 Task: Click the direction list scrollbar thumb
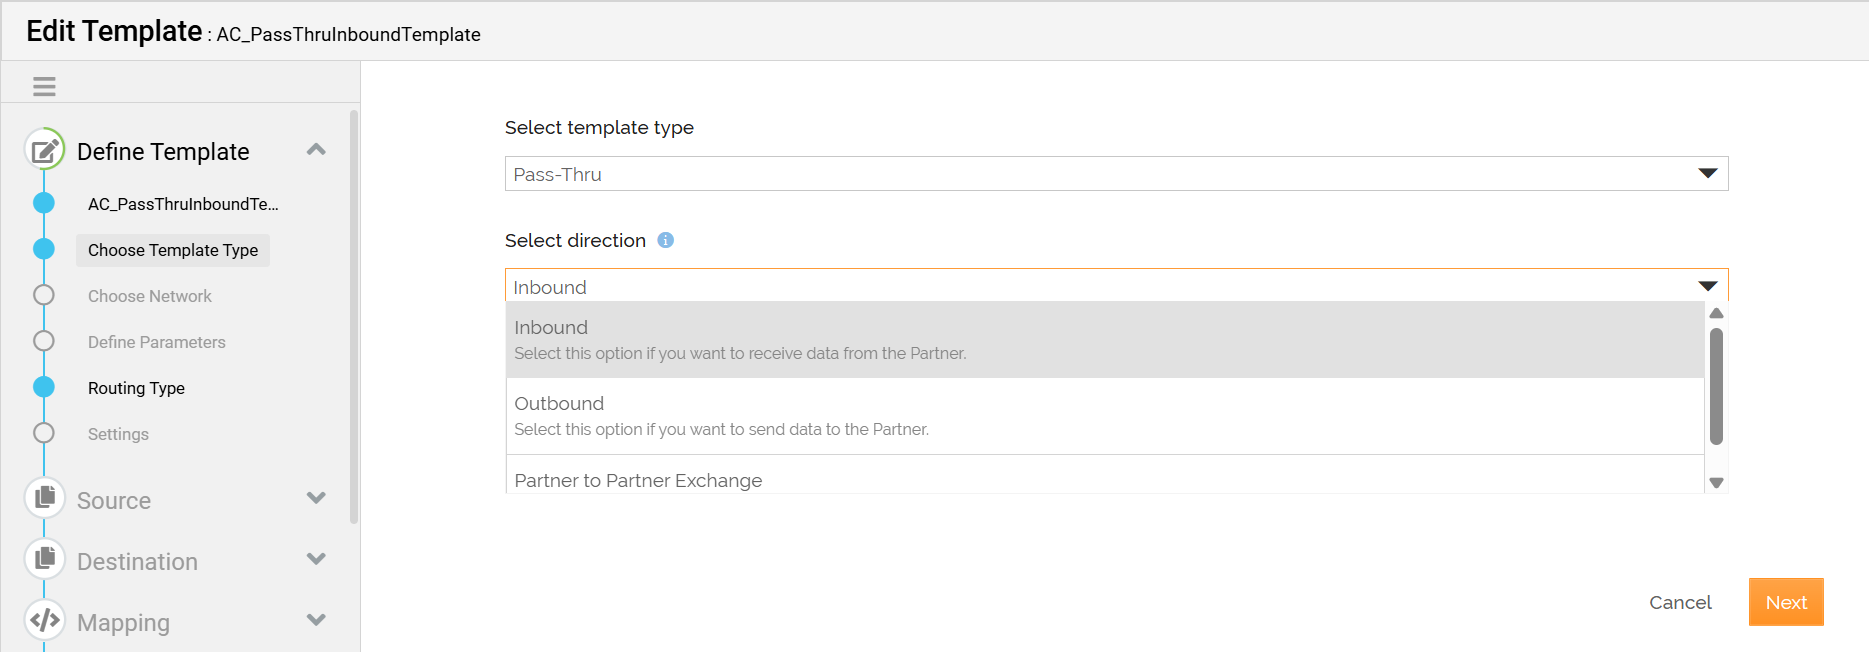tap(1716, 386)
